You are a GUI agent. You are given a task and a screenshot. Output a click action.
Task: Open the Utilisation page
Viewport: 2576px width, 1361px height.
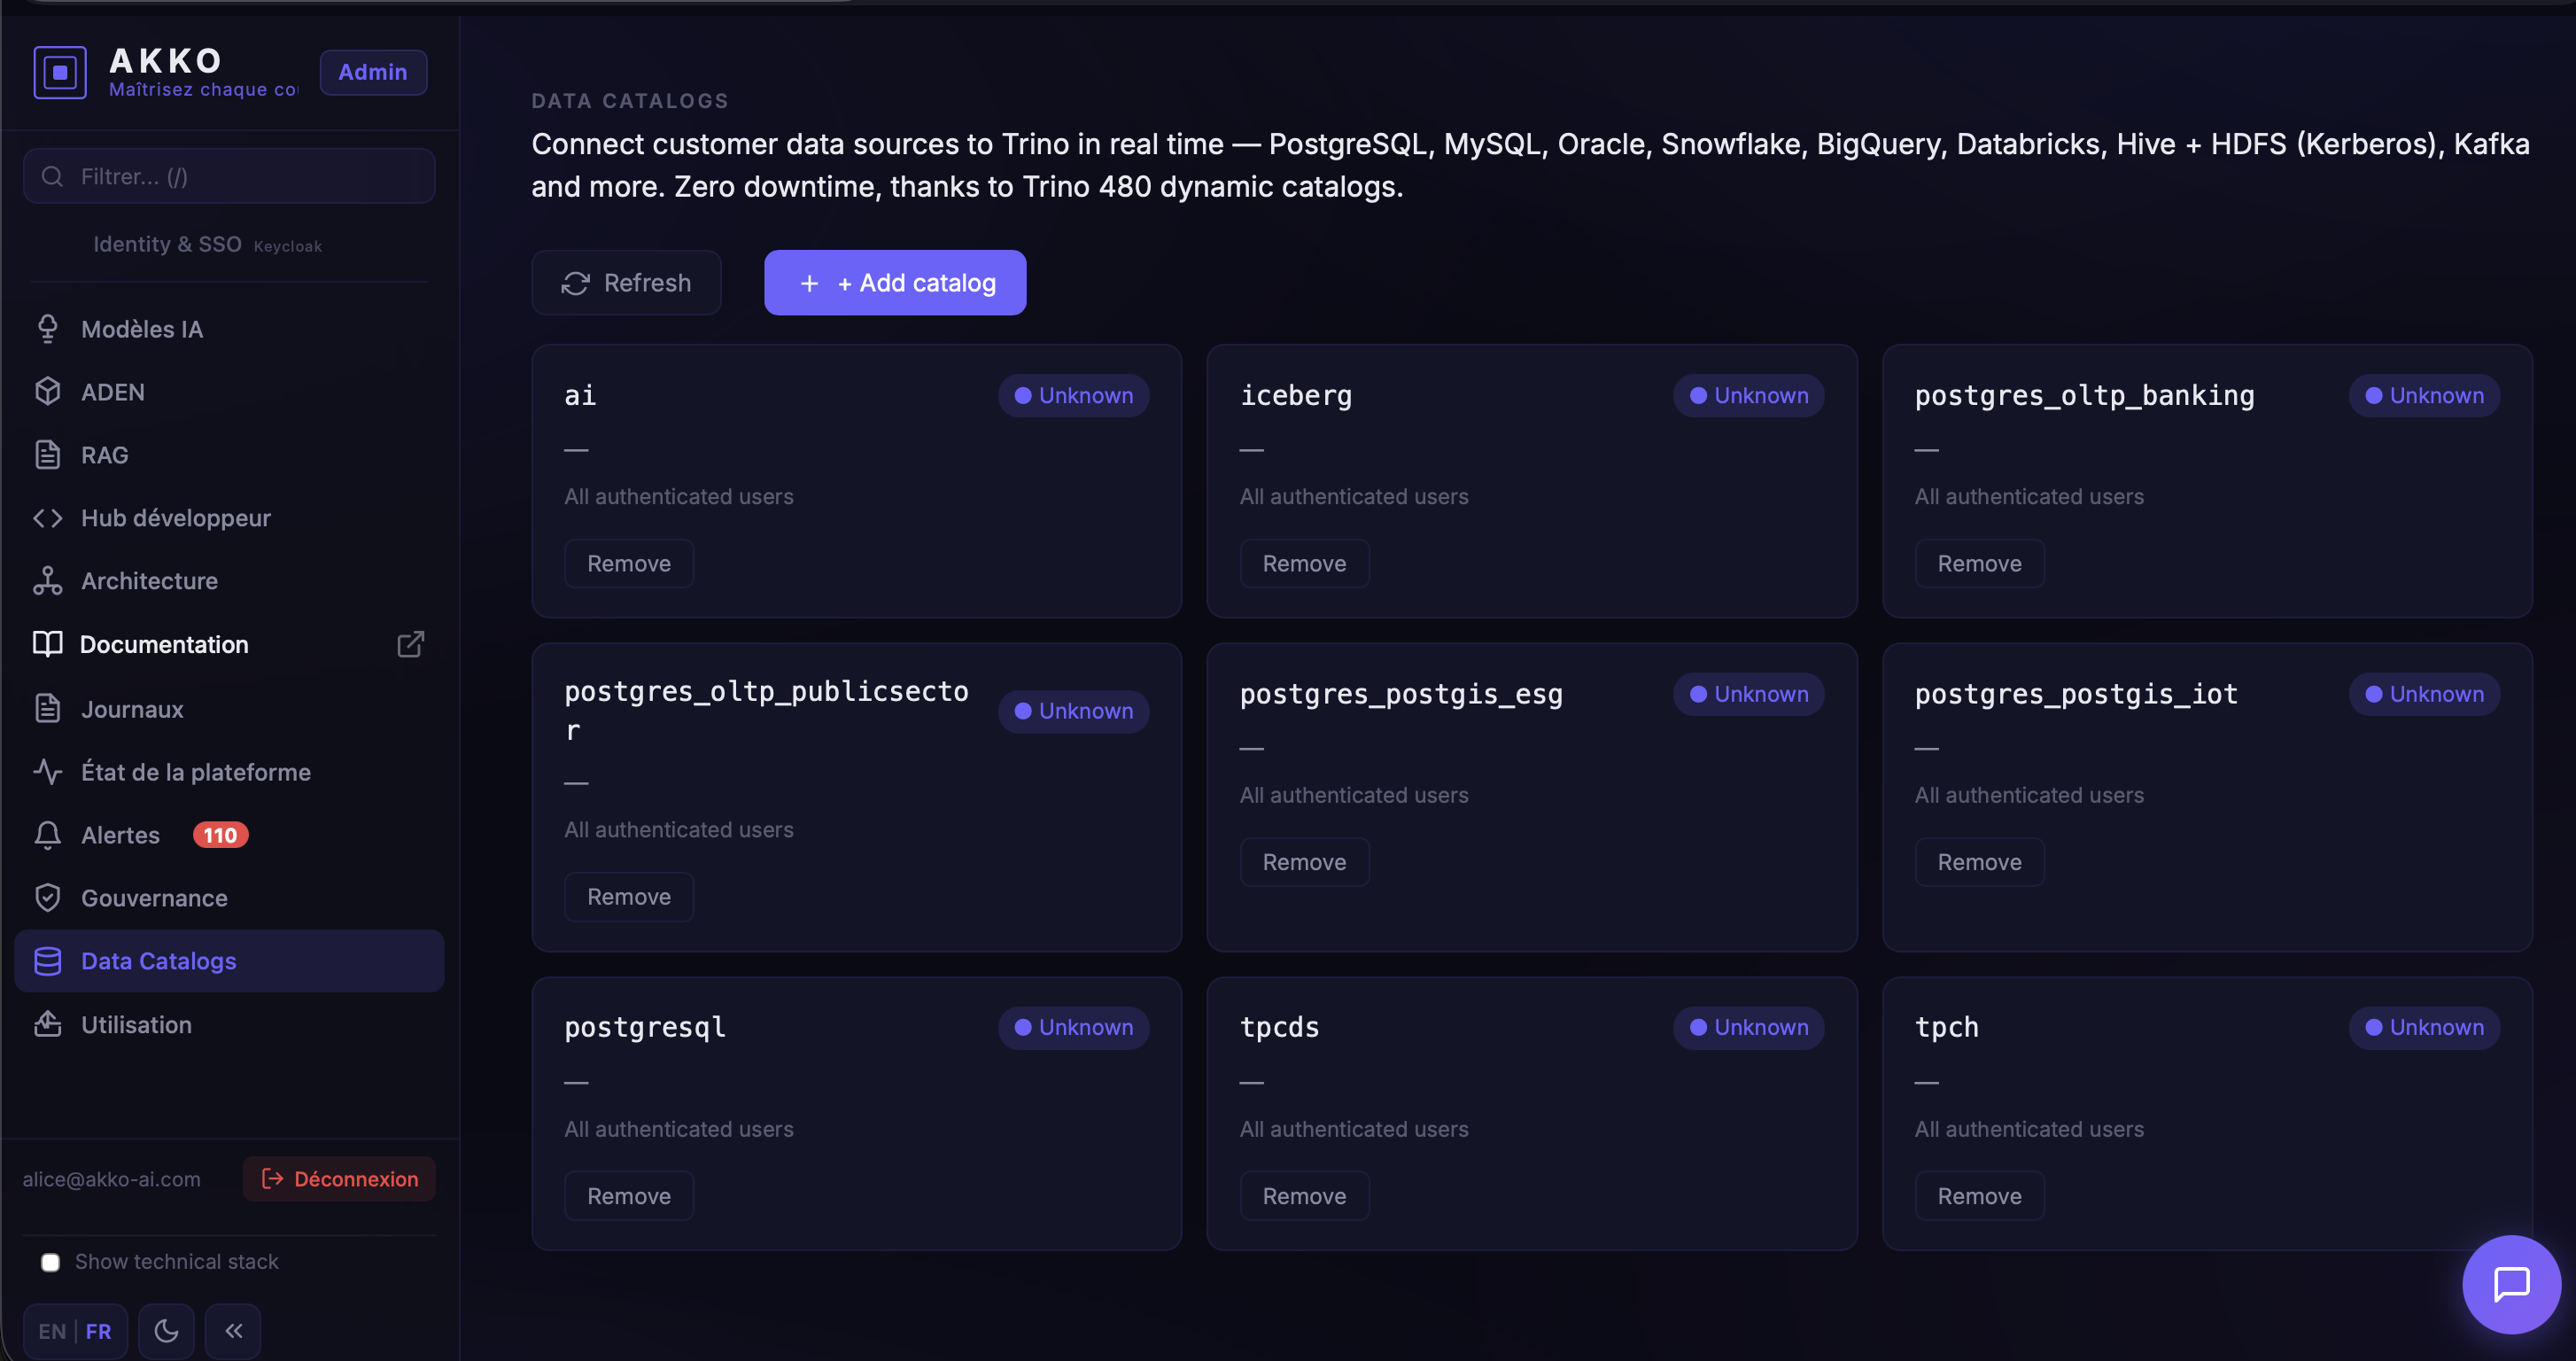[x=229, y=1024]
